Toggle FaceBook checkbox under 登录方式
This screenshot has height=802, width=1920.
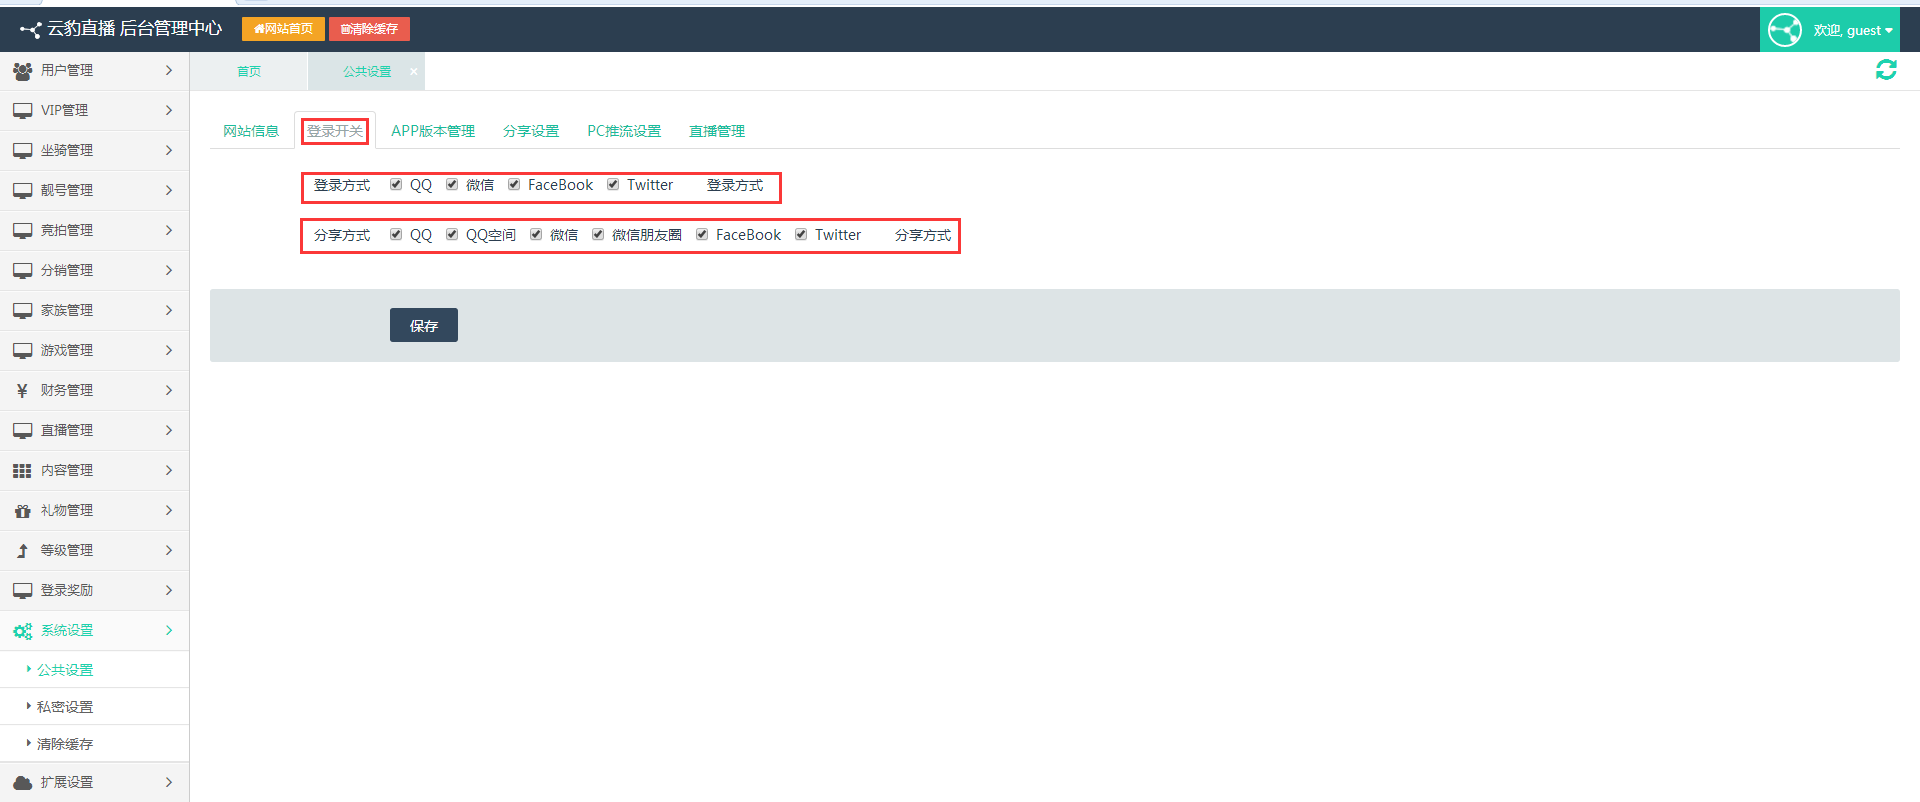coord(514,184)
